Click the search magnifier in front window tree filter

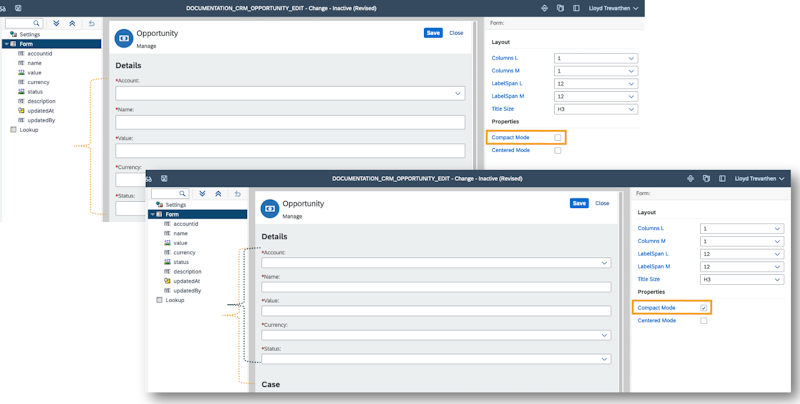[182, 193]
